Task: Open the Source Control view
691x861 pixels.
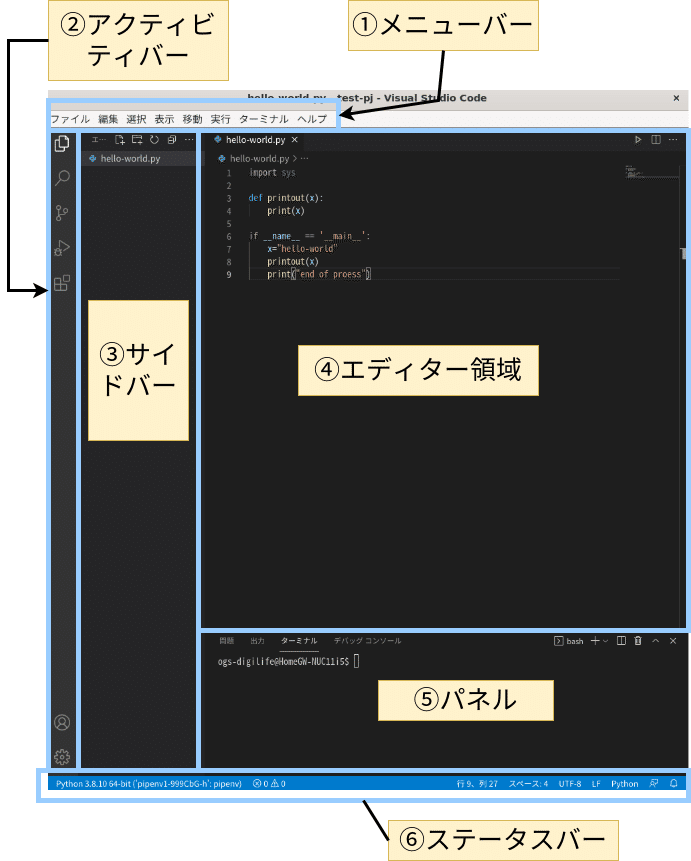Action: click(62, 213)
